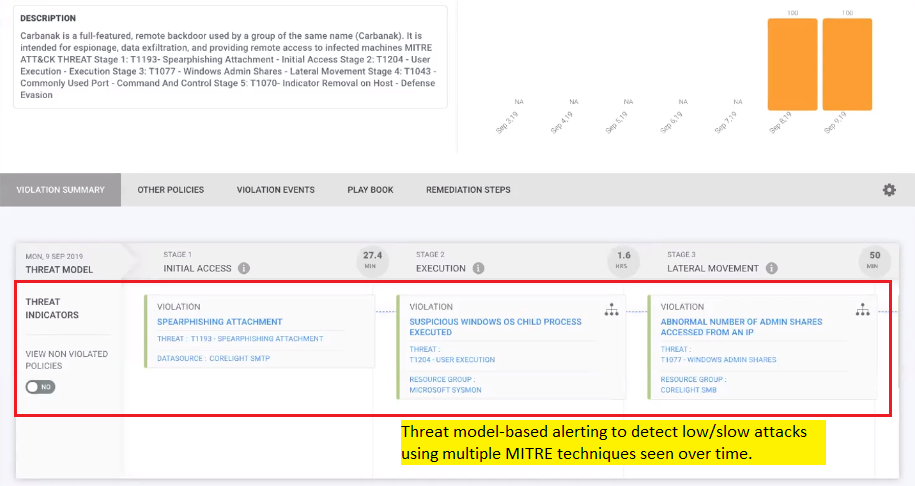Switch to the Other Policies tab

coord(170,190)
